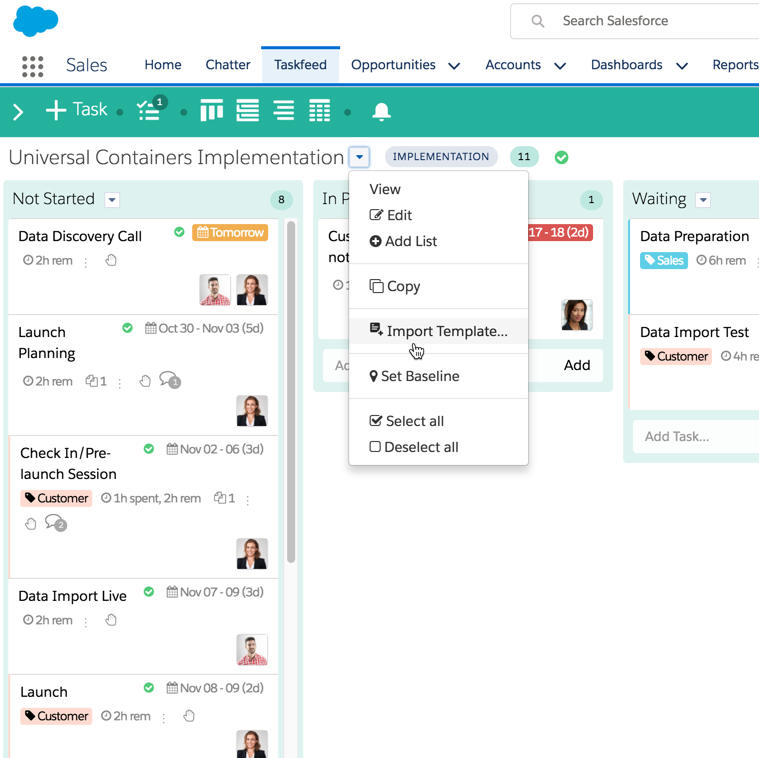Open the Taskfeed tab
The height and width of the screenshot is (758, 759).
(300, 65)
